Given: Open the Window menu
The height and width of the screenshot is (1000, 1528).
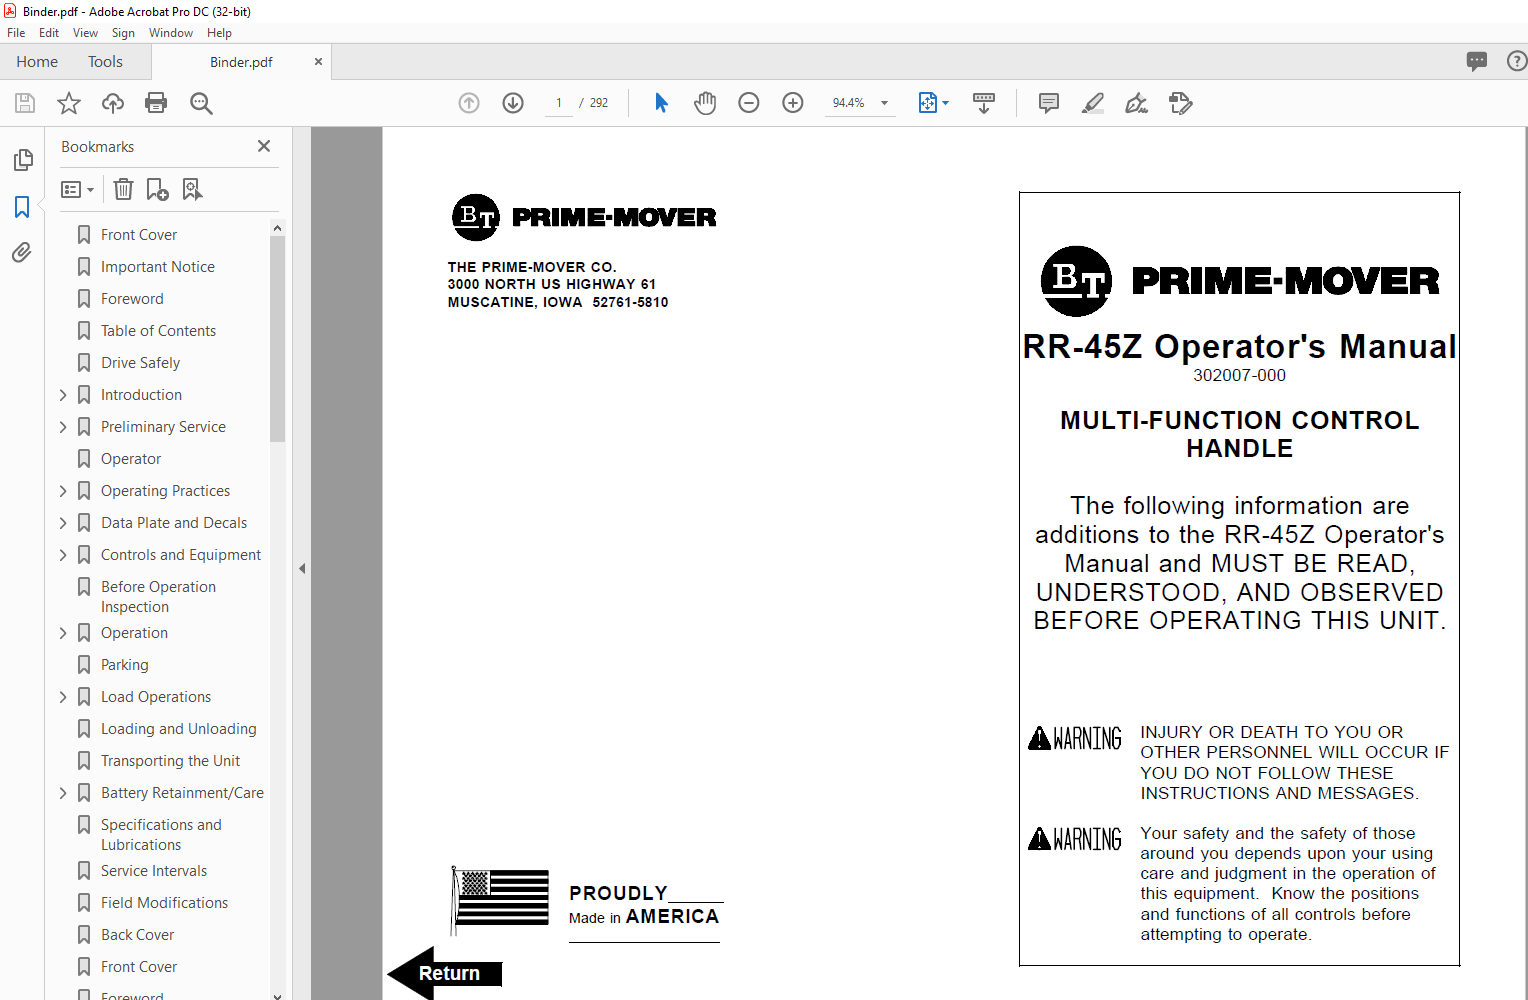Looking at the screenshot, I should pos(171,33).
